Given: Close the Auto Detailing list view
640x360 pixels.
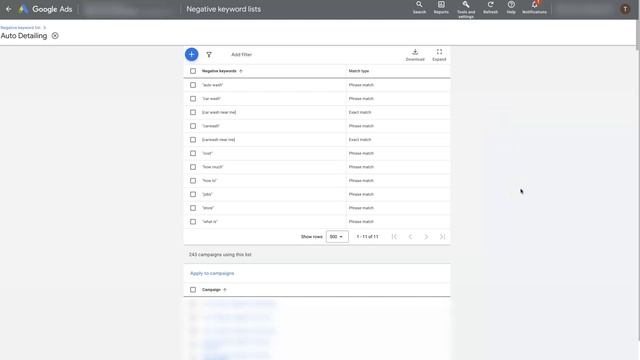Looking at the screenshot, I should click(55, 36).
